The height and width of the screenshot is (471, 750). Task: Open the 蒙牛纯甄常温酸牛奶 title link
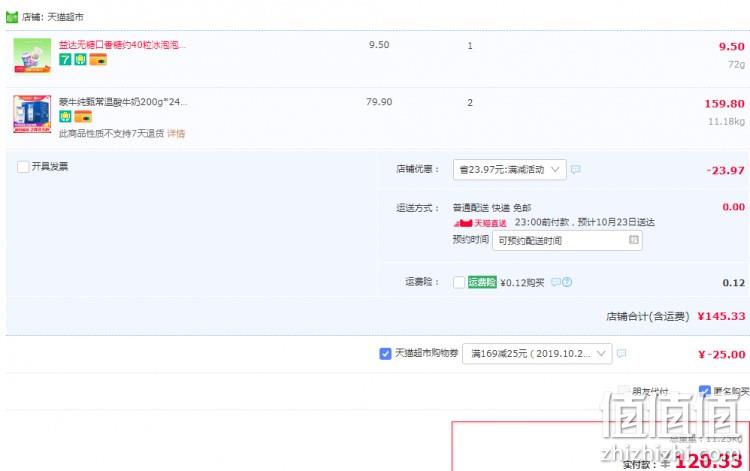tap(123, 102)
